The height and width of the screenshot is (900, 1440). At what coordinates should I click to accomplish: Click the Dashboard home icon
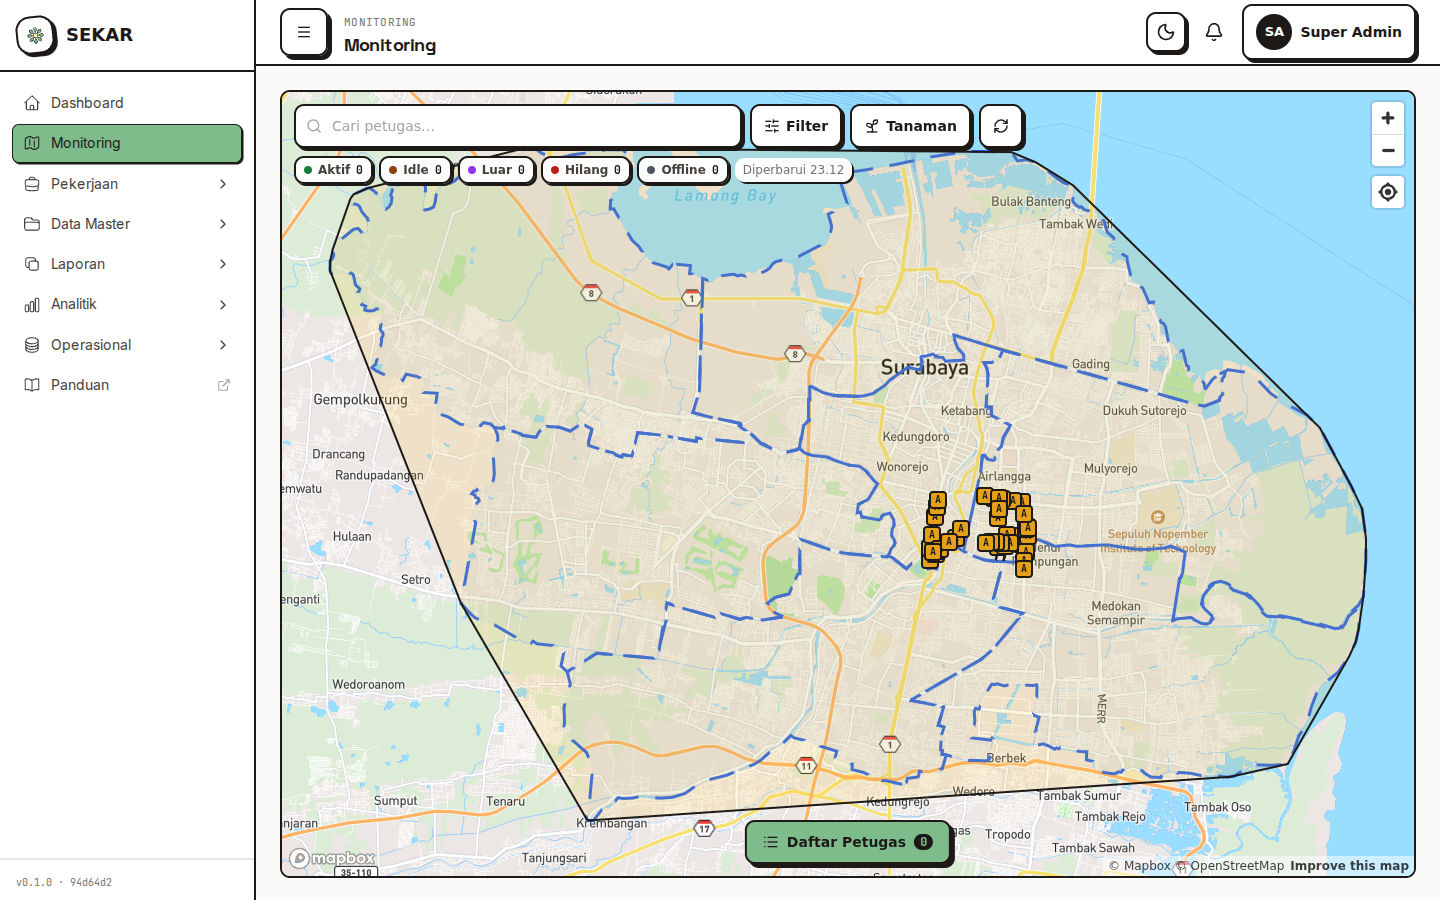[x=32, y=103]
